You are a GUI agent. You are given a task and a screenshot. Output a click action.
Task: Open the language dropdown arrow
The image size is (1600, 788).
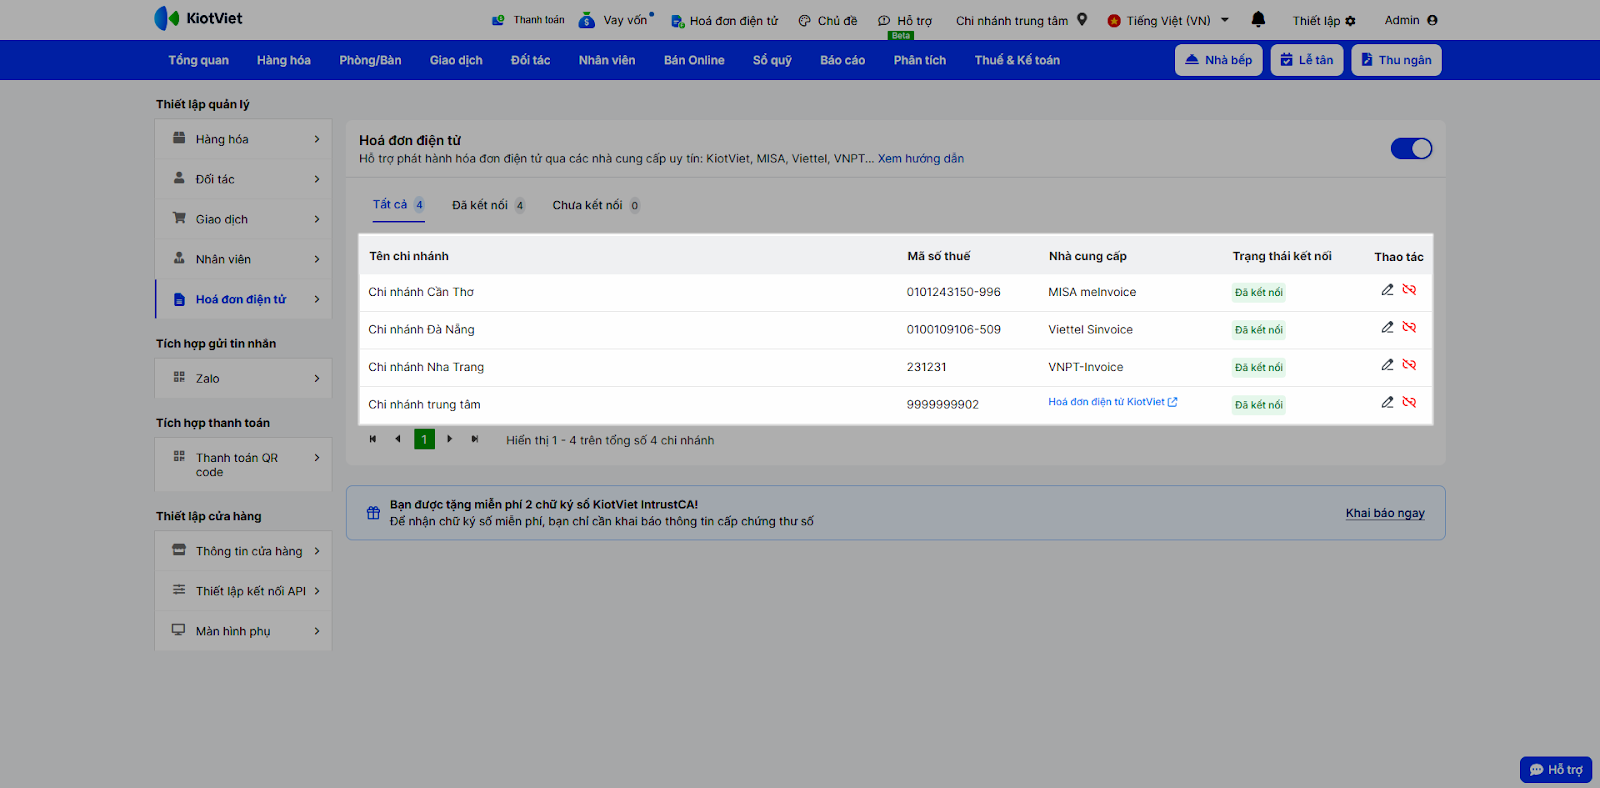(x=1225, y=20)
